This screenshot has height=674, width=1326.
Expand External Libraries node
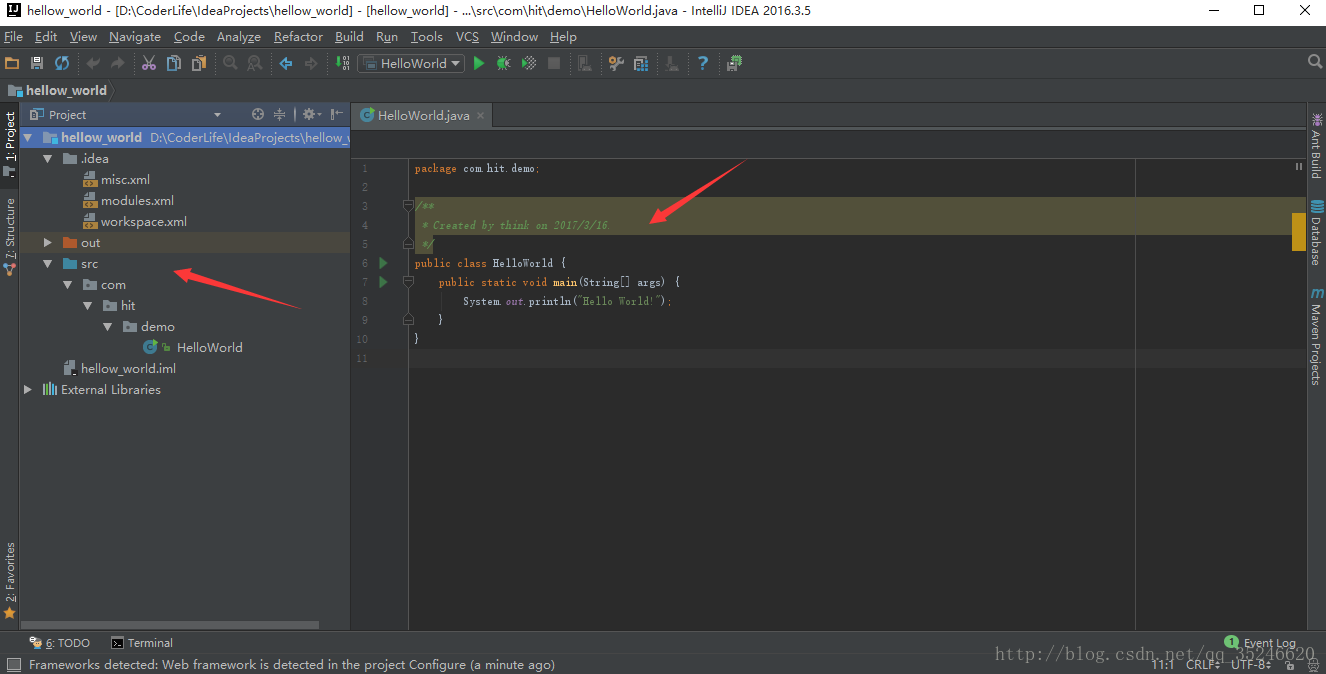pyautogui.click(x=28, y=390)
